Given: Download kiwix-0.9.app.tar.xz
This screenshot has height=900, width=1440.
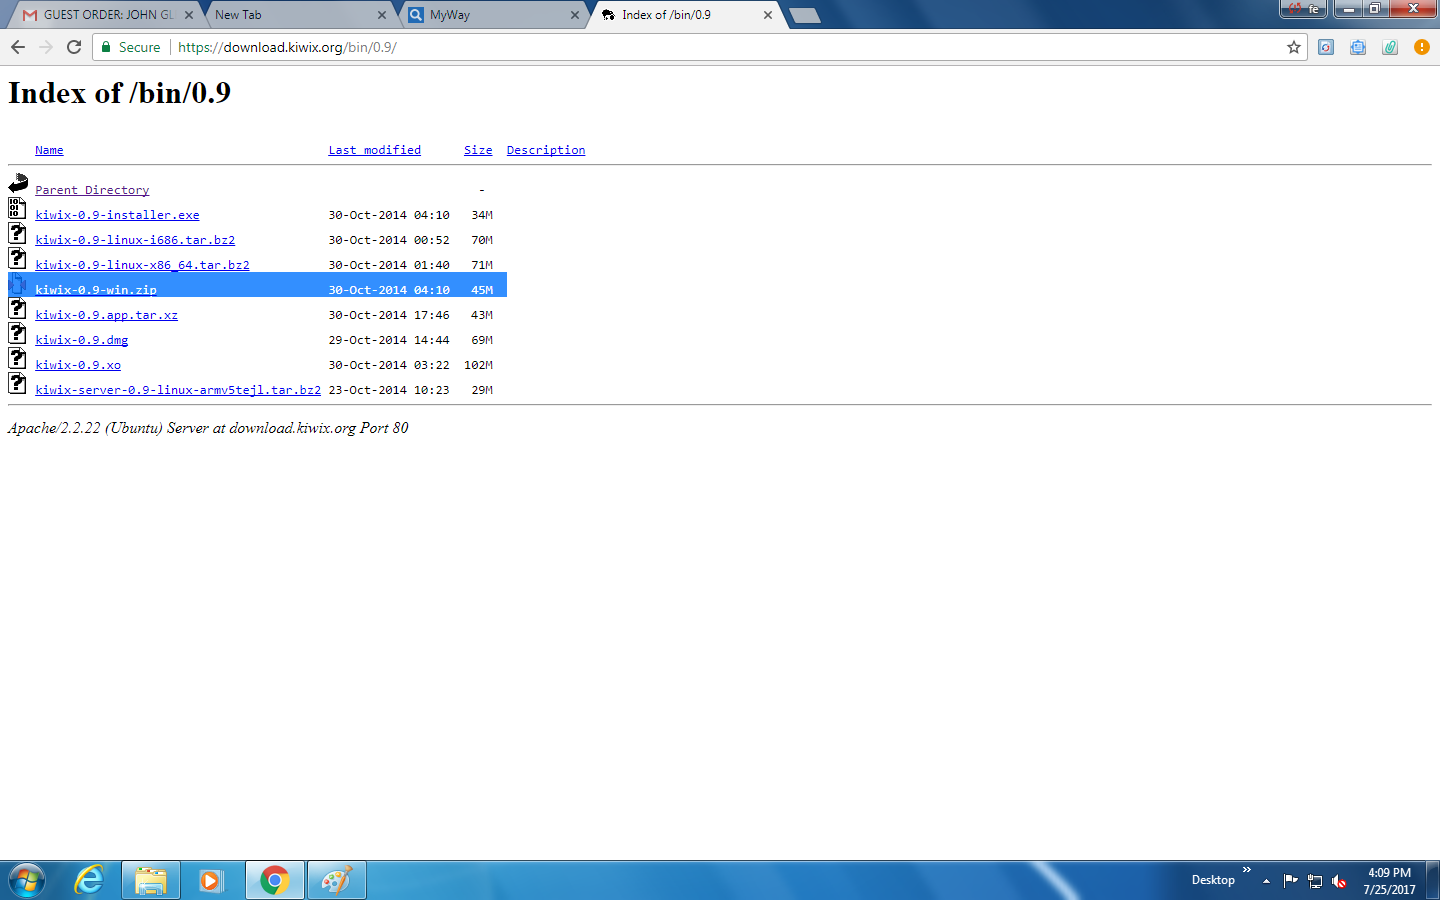Looking at the screenshot, I should coord(106,315).
